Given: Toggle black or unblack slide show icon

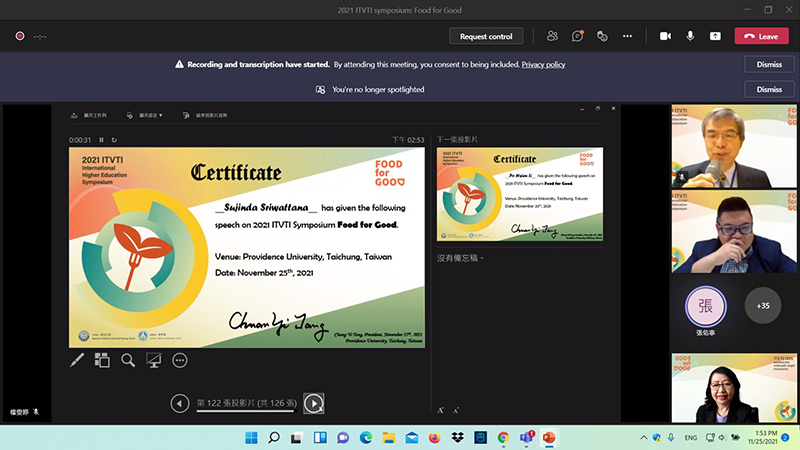Looking at the screenshot, I should tap(154, 360).
